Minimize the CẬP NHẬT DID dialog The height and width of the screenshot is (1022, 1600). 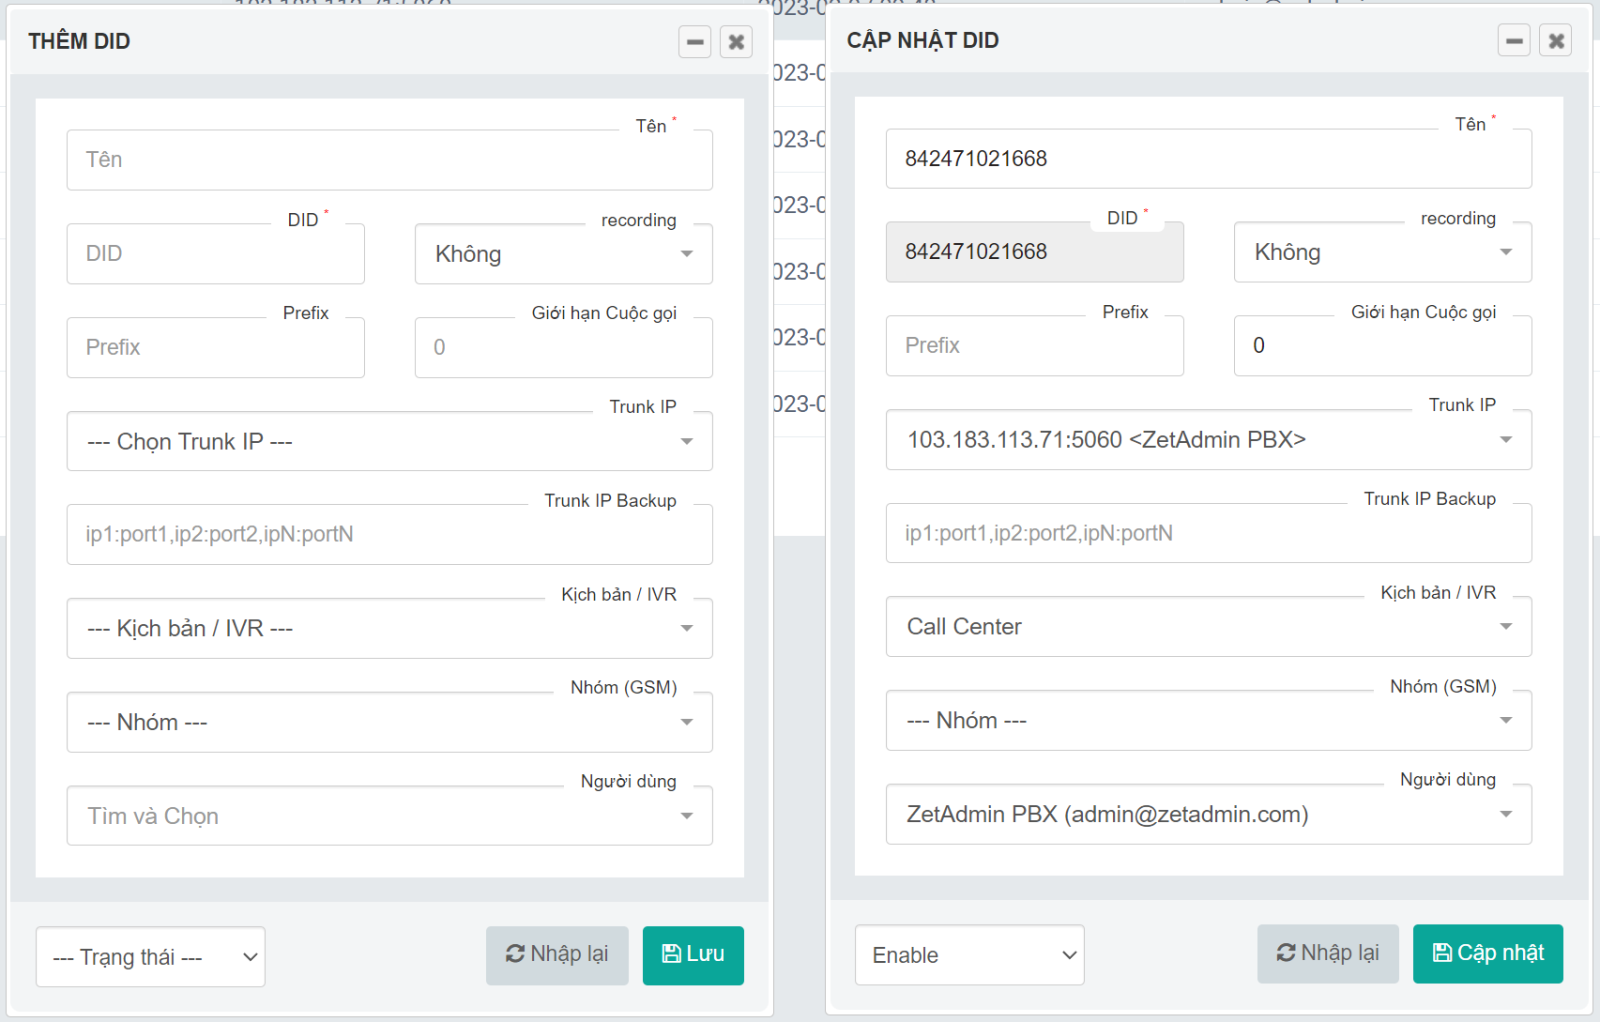(x=1514, y=41)
